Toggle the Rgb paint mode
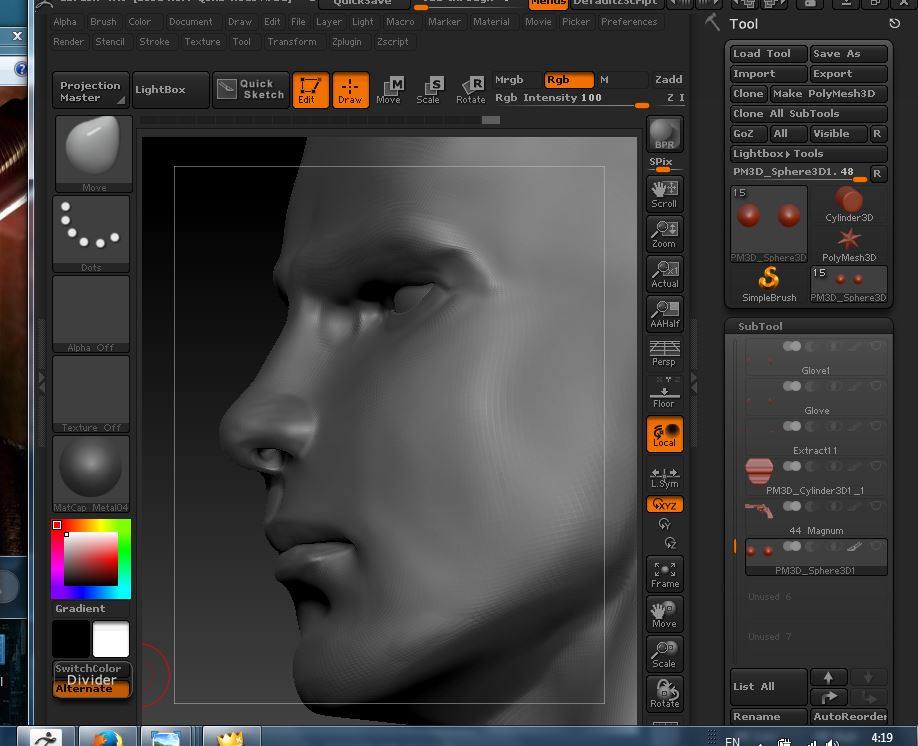 [x=568, y=80]
